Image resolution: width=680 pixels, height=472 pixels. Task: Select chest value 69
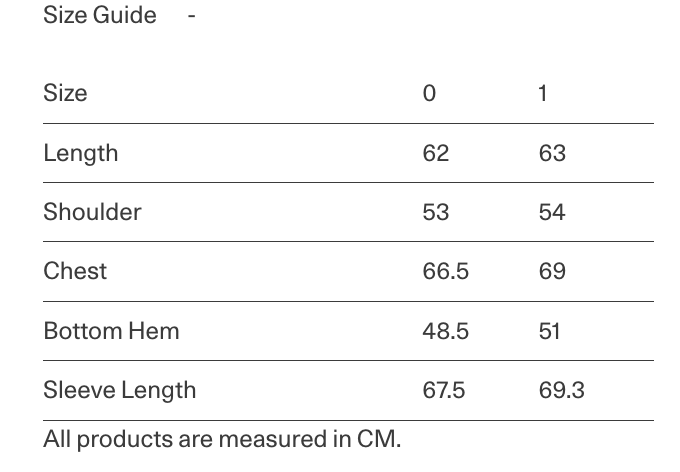coord(552,271)
